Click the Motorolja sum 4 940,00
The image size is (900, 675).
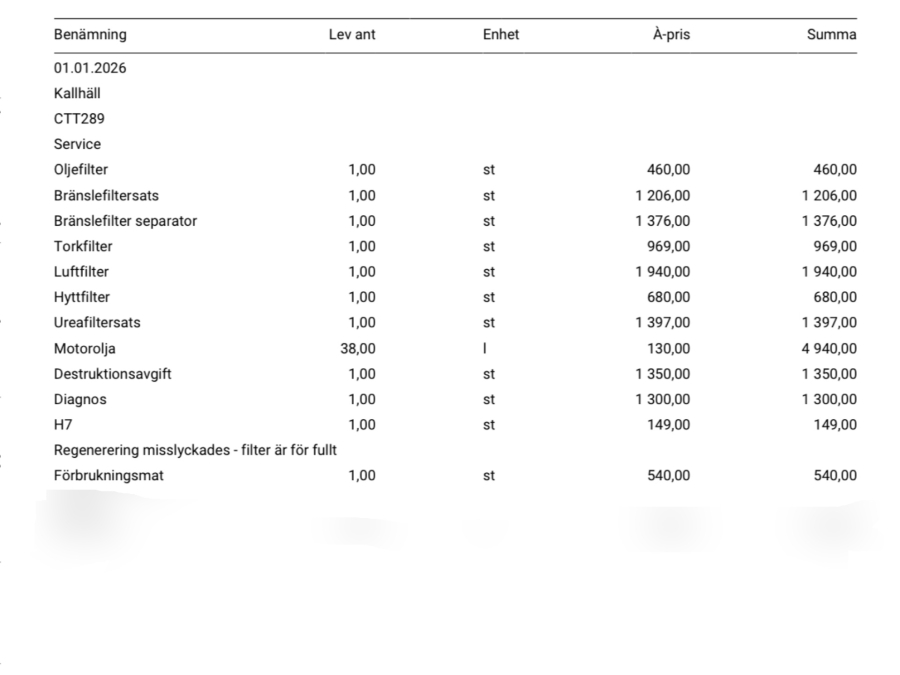click(827, 349)
